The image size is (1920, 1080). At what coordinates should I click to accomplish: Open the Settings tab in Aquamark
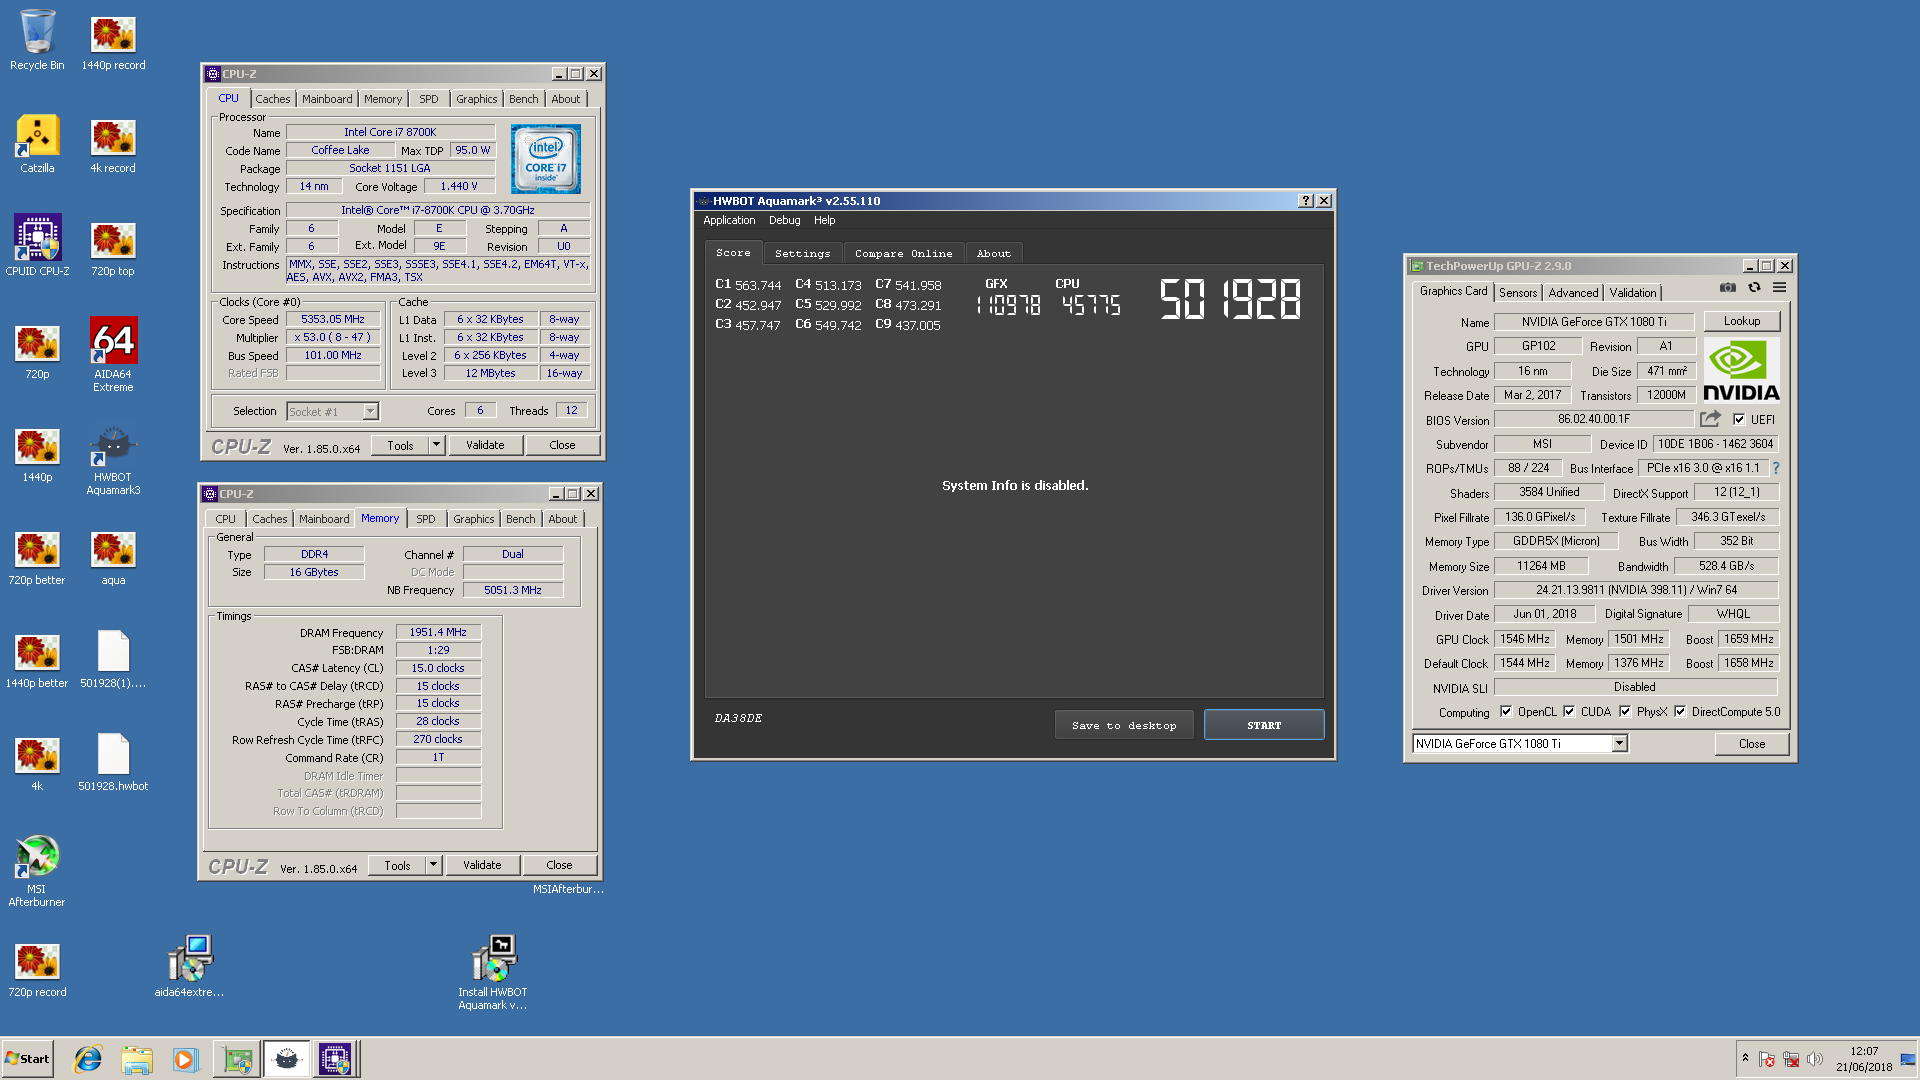[x=802, y=253]
